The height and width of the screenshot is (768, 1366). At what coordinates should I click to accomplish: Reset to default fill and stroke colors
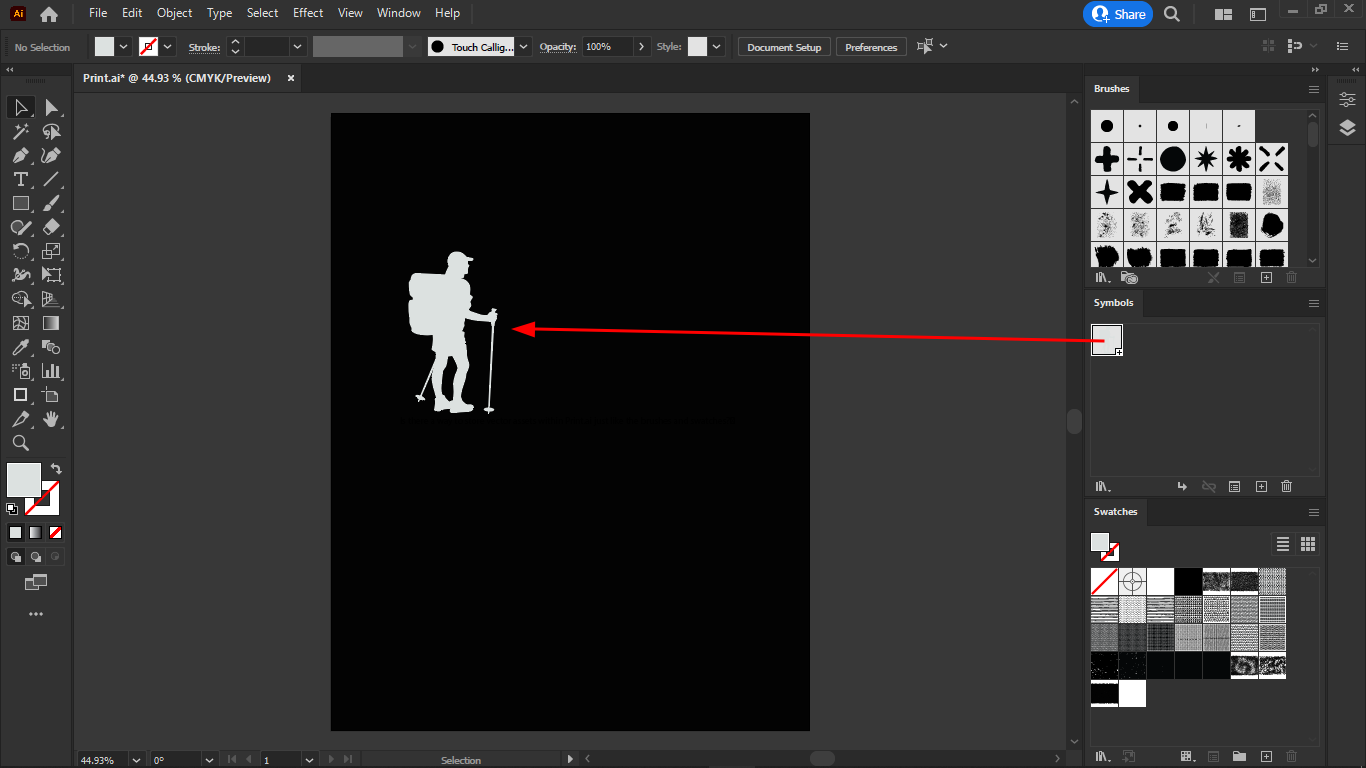point(11,509)
